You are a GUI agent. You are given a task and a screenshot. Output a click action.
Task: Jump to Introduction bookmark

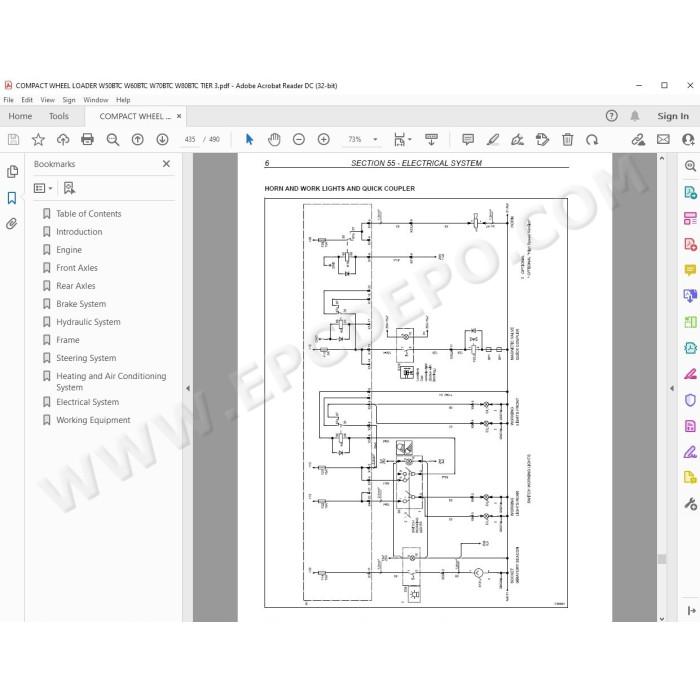click(79, 232)
